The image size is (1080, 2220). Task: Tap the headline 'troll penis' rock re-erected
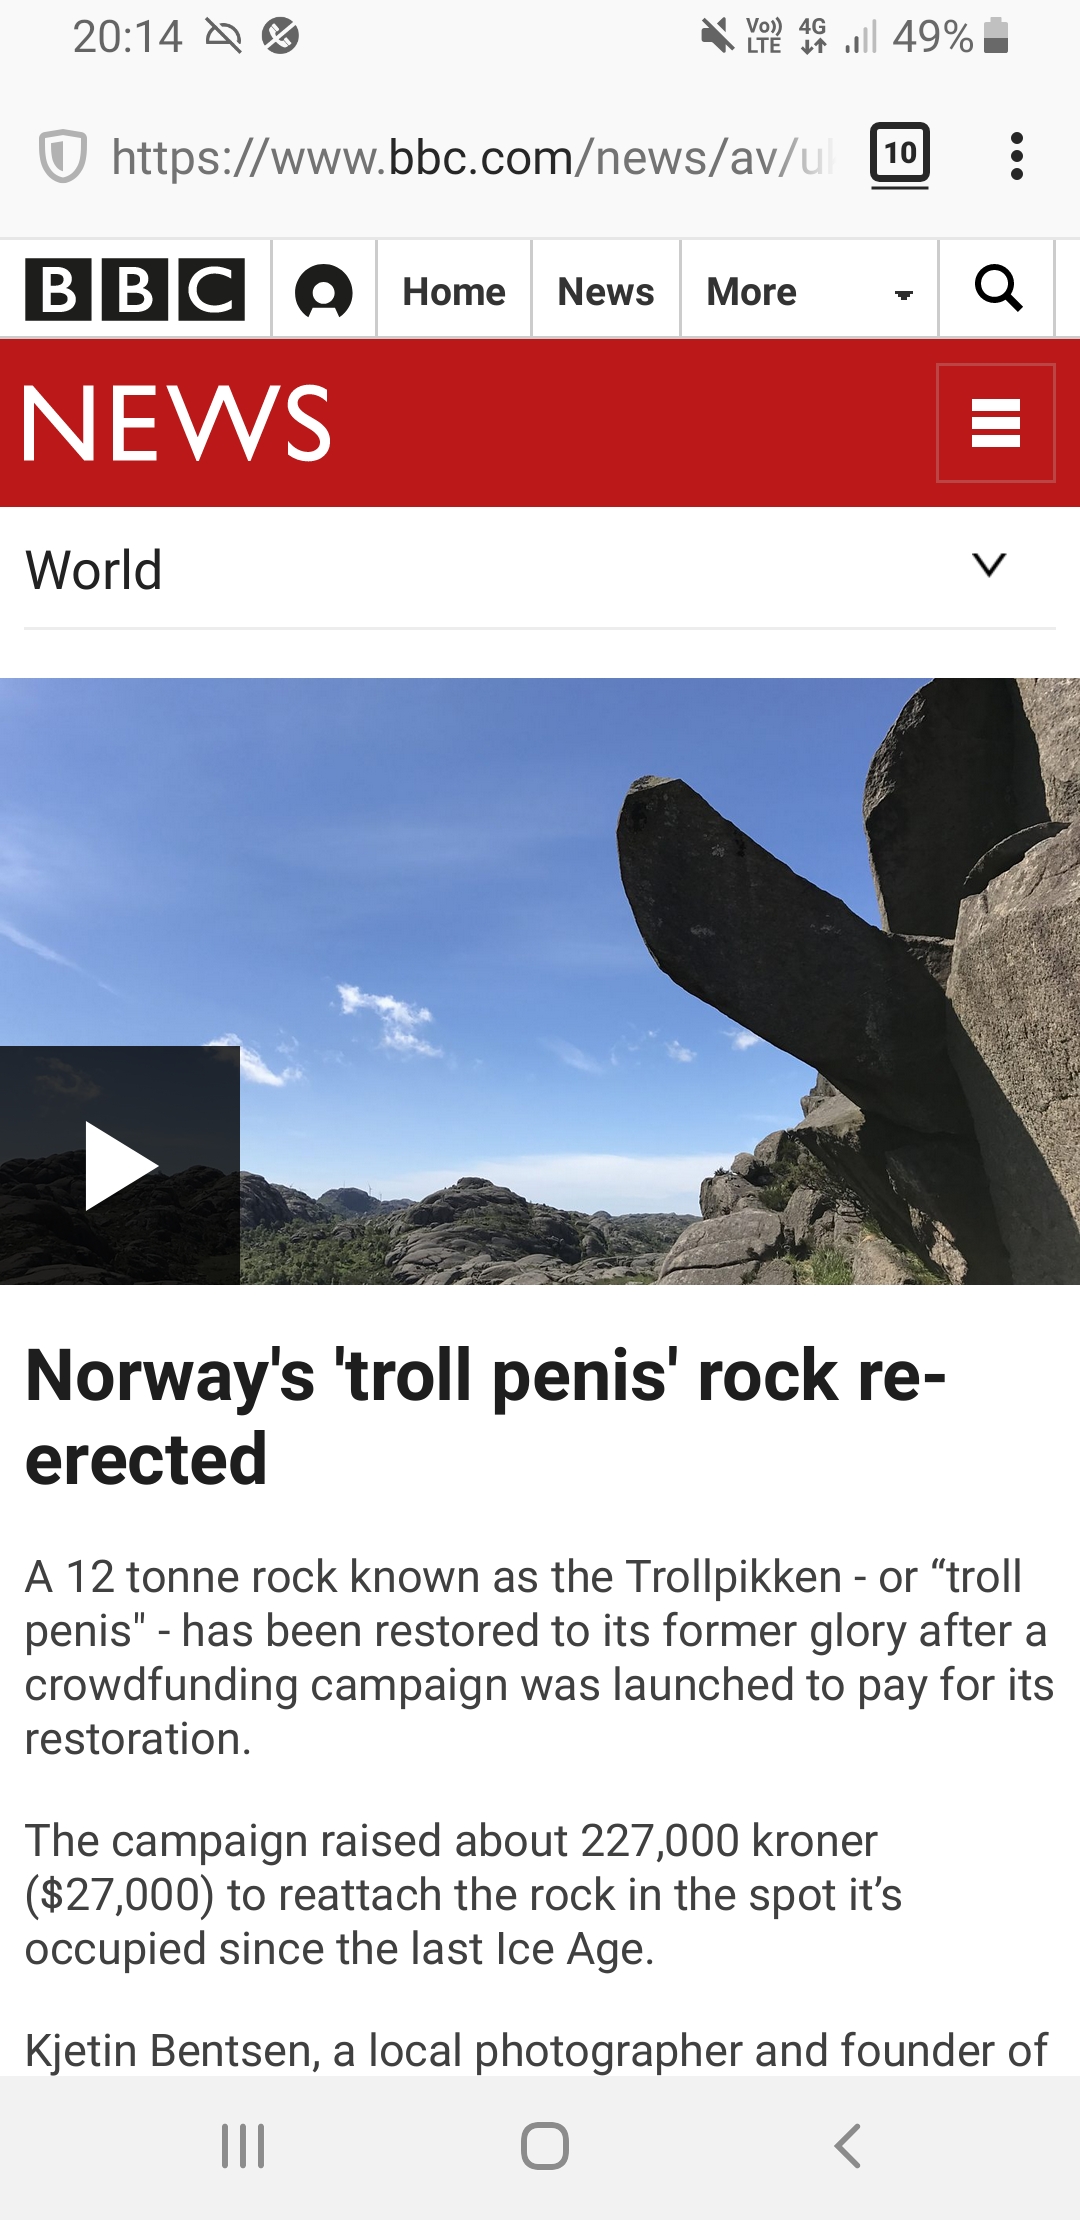[x=485, y=1417]
